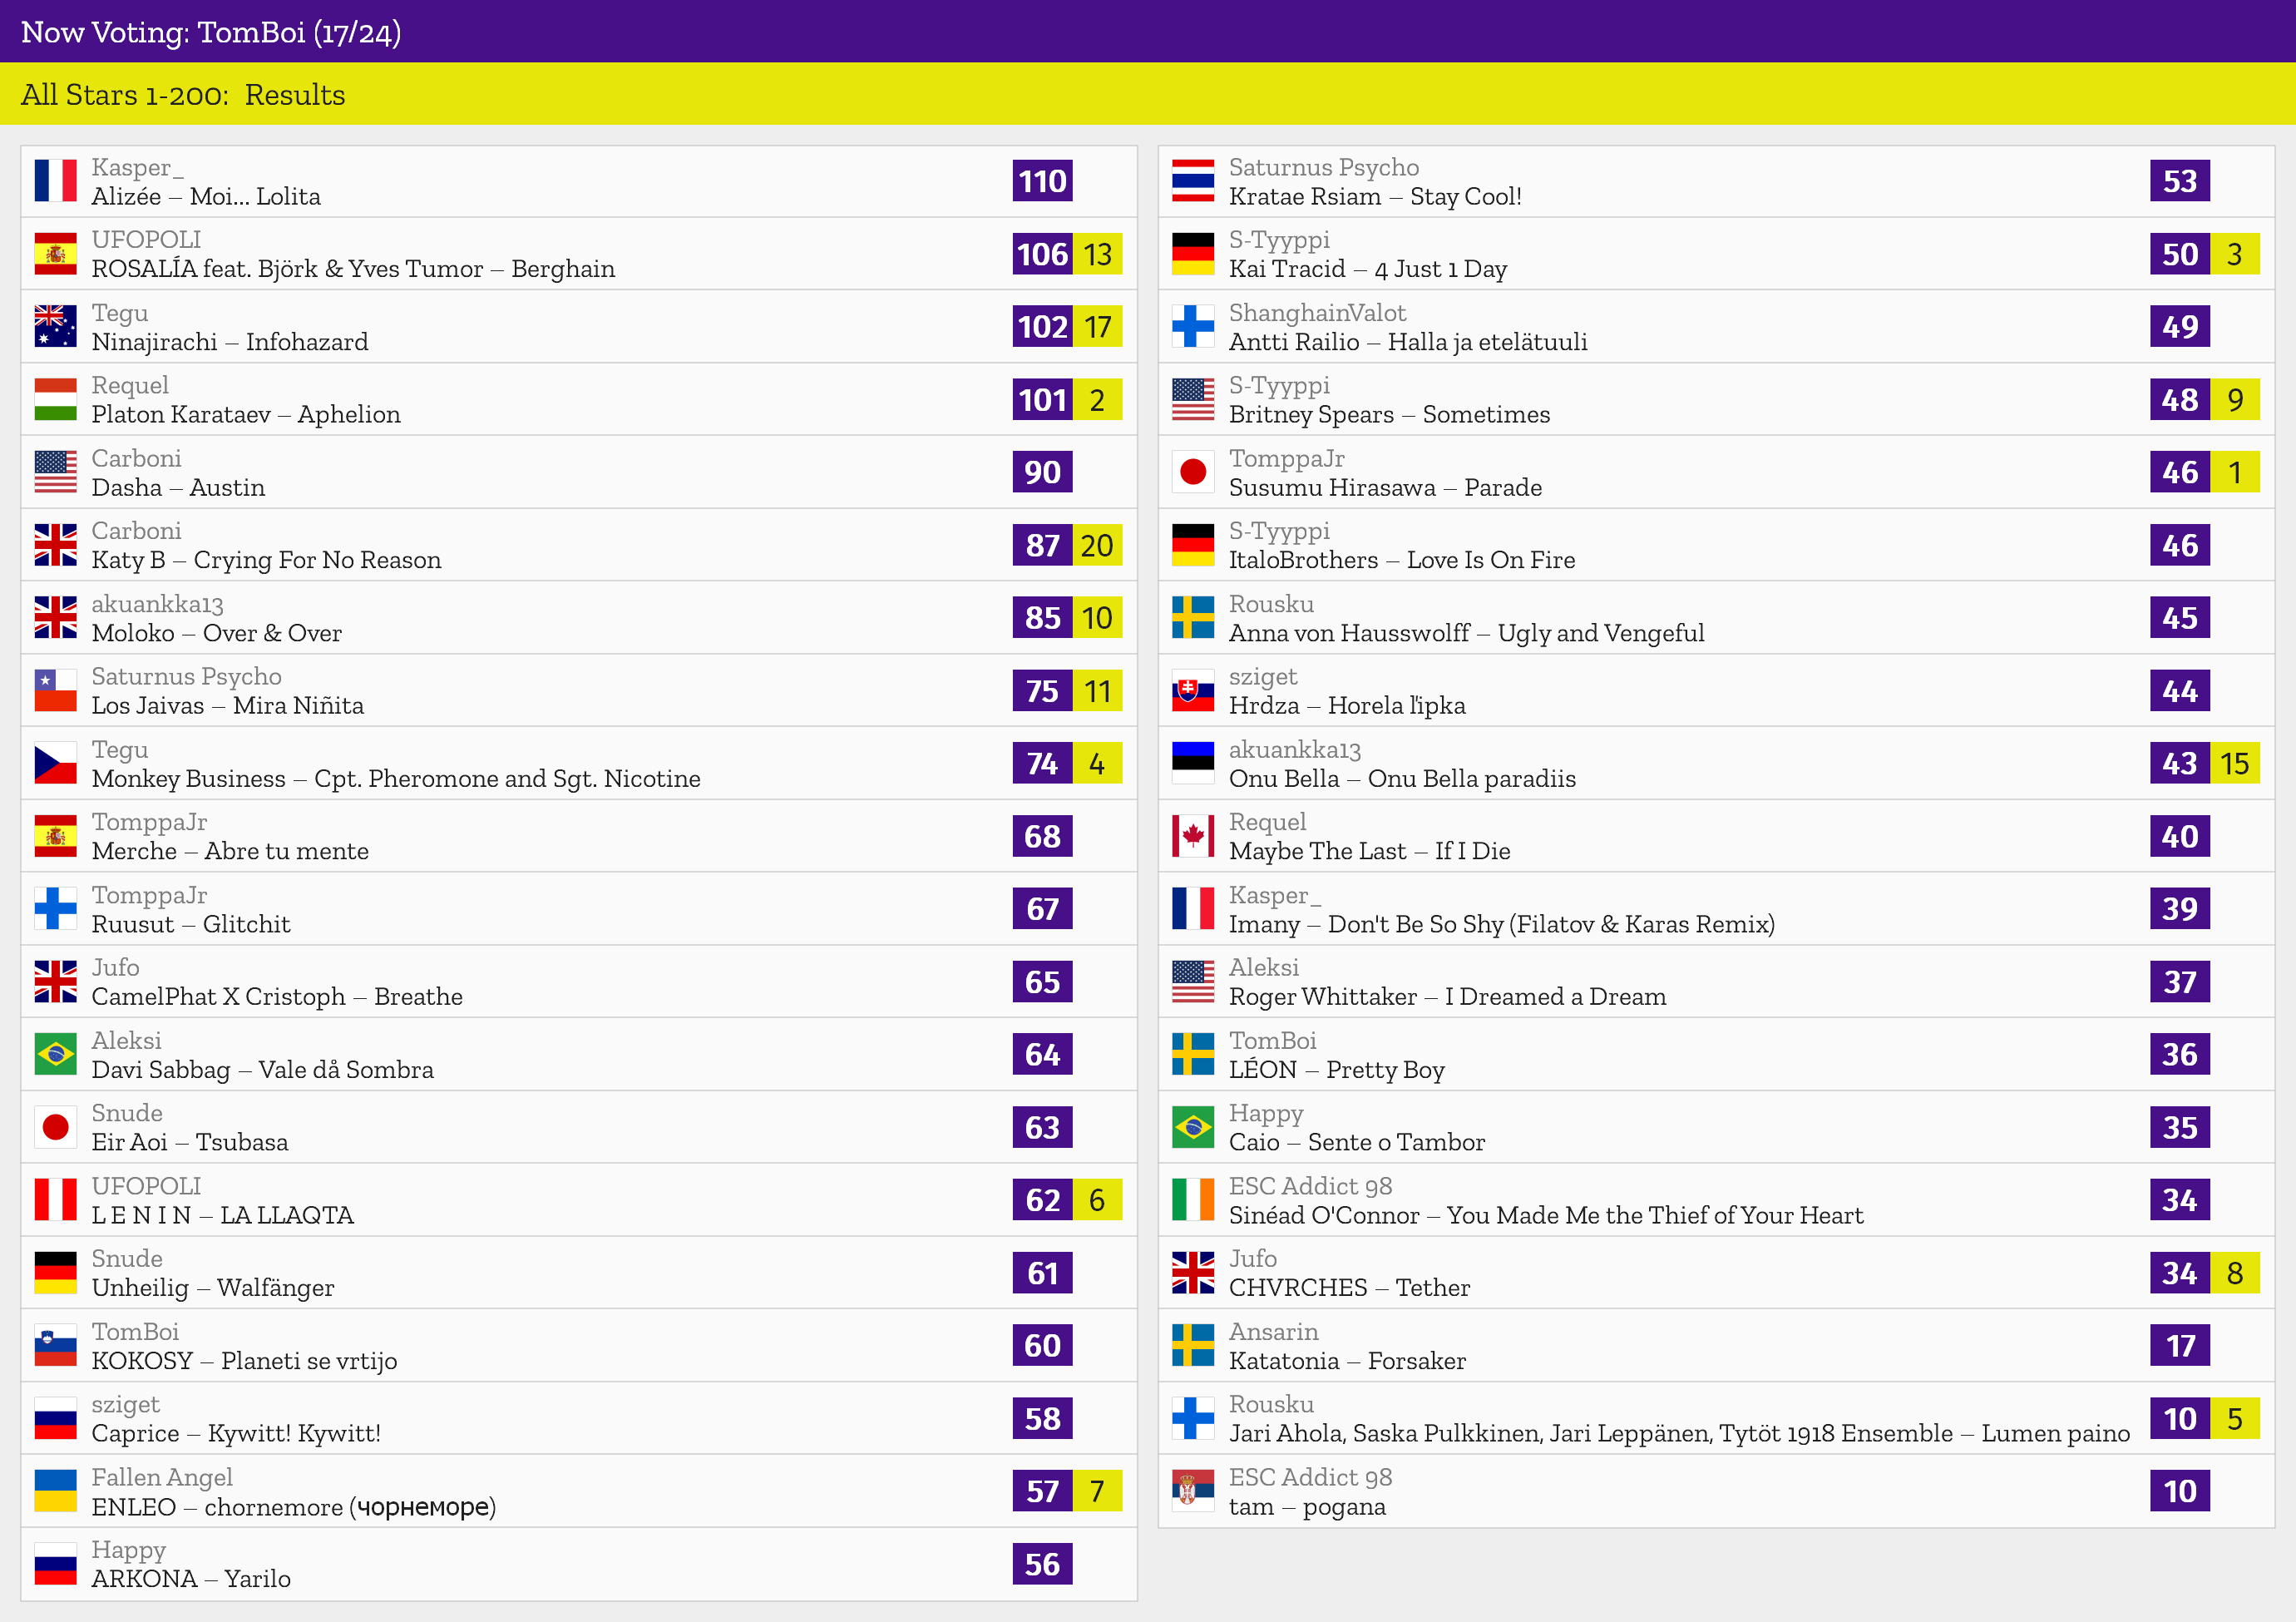Select the German flag next to ItaloBrothers entry
This screenshot has height=1622, width=2296.
[x=1193, y=545]
